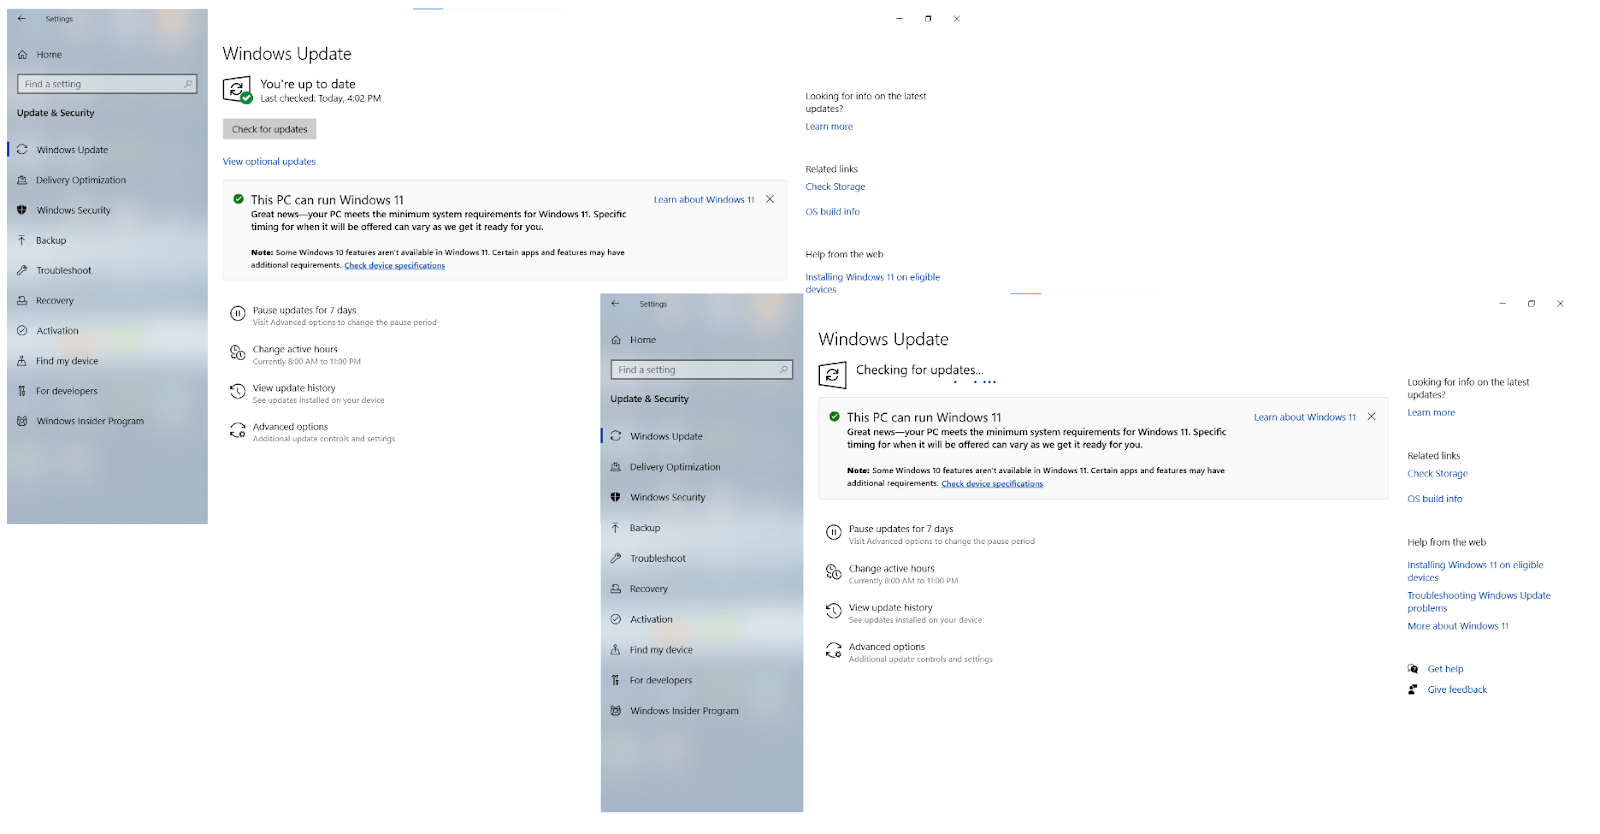Open Delivery Optimization in upper-left sidebar

(81, 180)
